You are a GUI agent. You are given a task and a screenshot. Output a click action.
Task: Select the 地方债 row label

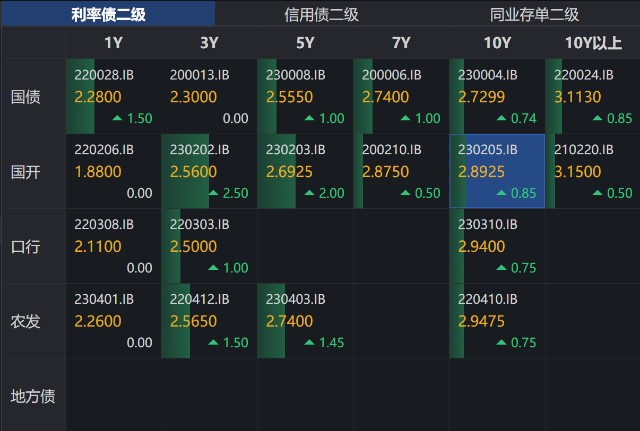coord(32,395)
